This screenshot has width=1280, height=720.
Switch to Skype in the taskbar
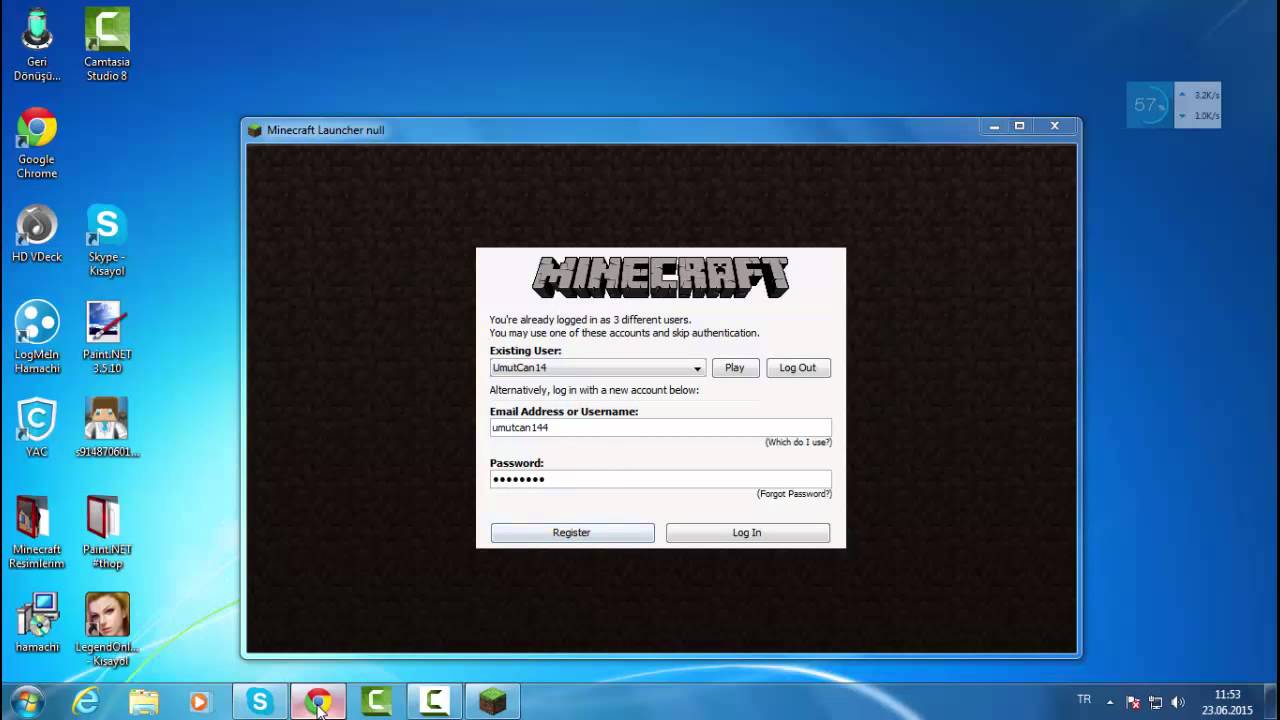[260, 701]
